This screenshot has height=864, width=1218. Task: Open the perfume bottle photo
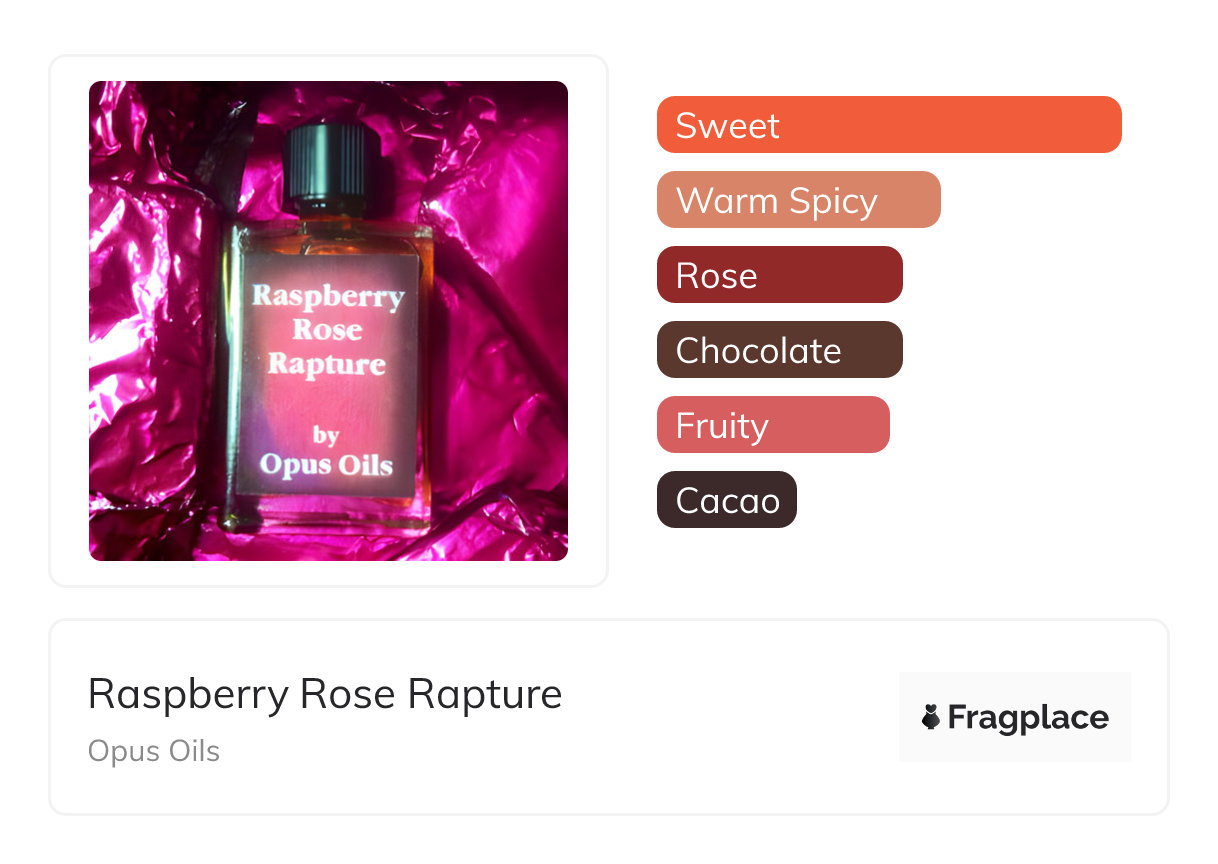pos(328,321)
